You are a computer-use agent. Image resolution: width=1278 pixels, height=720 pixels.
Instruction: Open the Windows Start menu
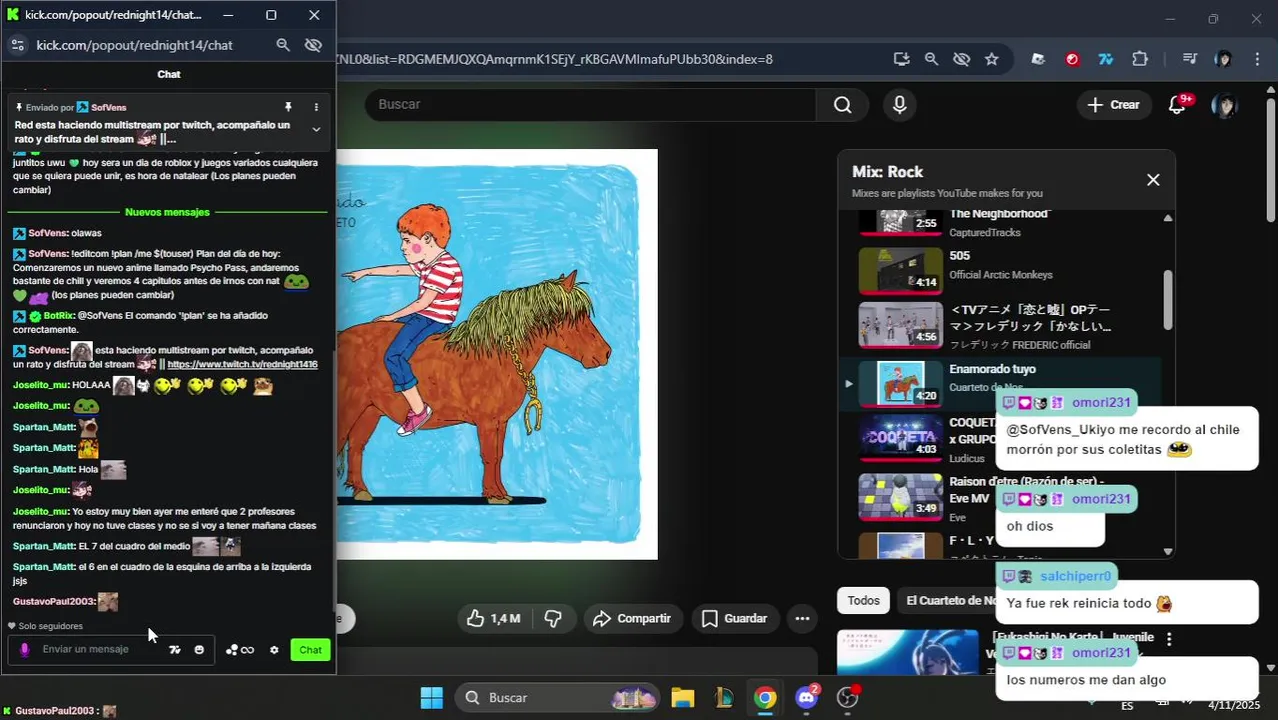[431, 698]
